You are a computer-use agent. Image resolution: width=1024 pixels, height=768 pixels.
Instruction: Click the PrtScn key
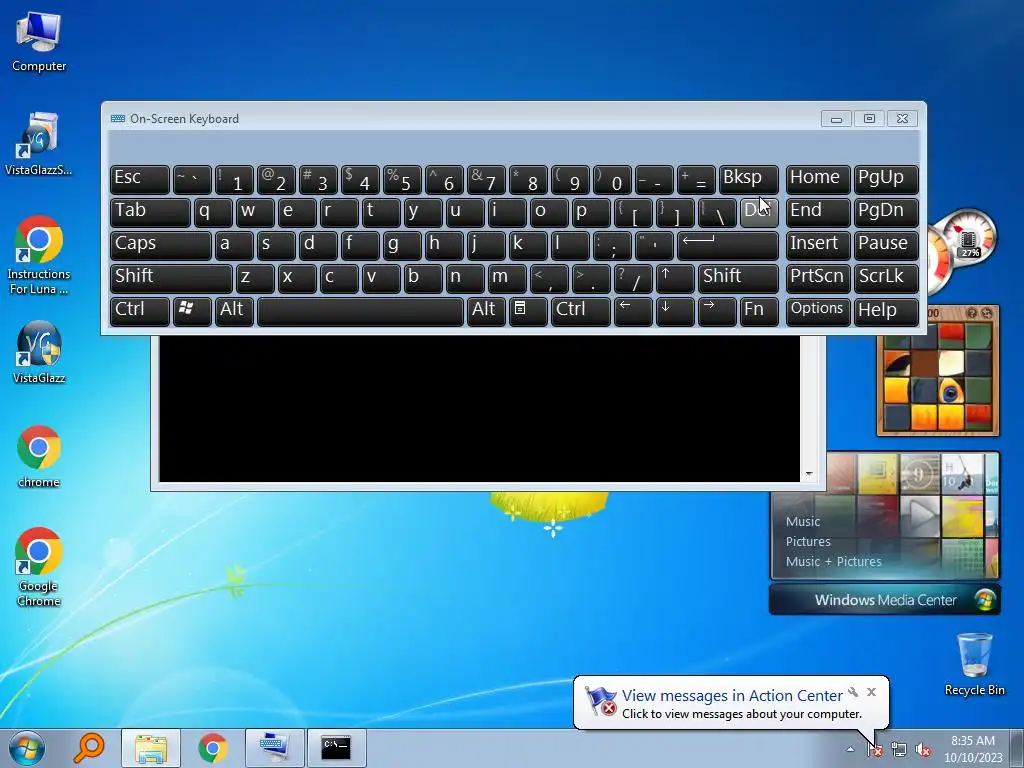(818, 278)
